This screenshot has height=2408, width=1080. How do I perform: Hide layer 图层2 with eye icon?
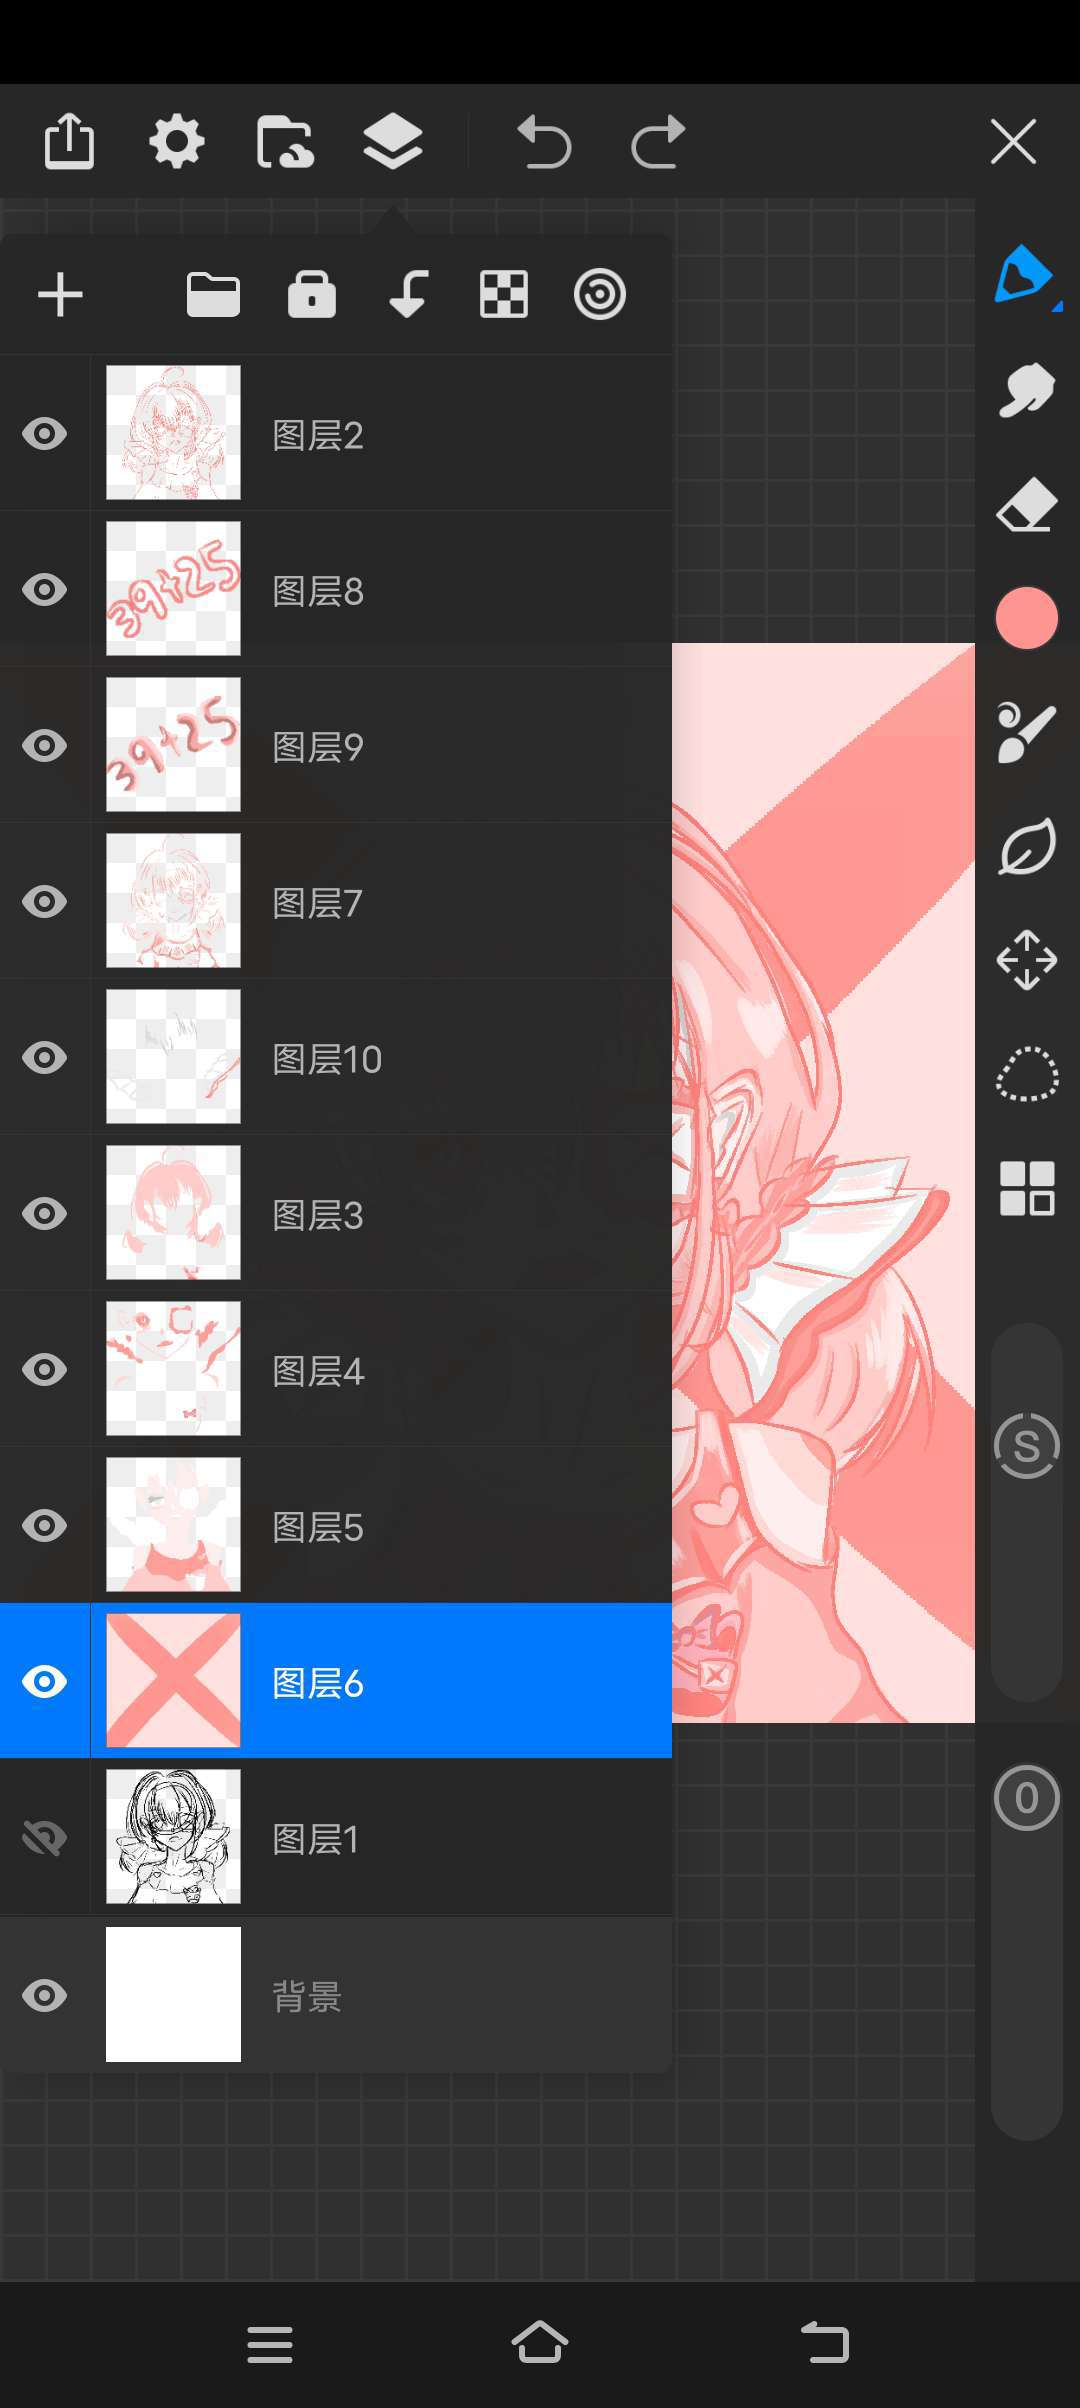45,434
